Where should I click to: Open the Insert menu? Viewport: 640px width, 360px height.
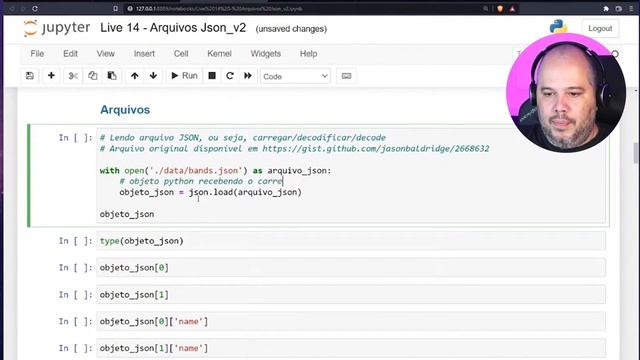click(x=144, y=54)
